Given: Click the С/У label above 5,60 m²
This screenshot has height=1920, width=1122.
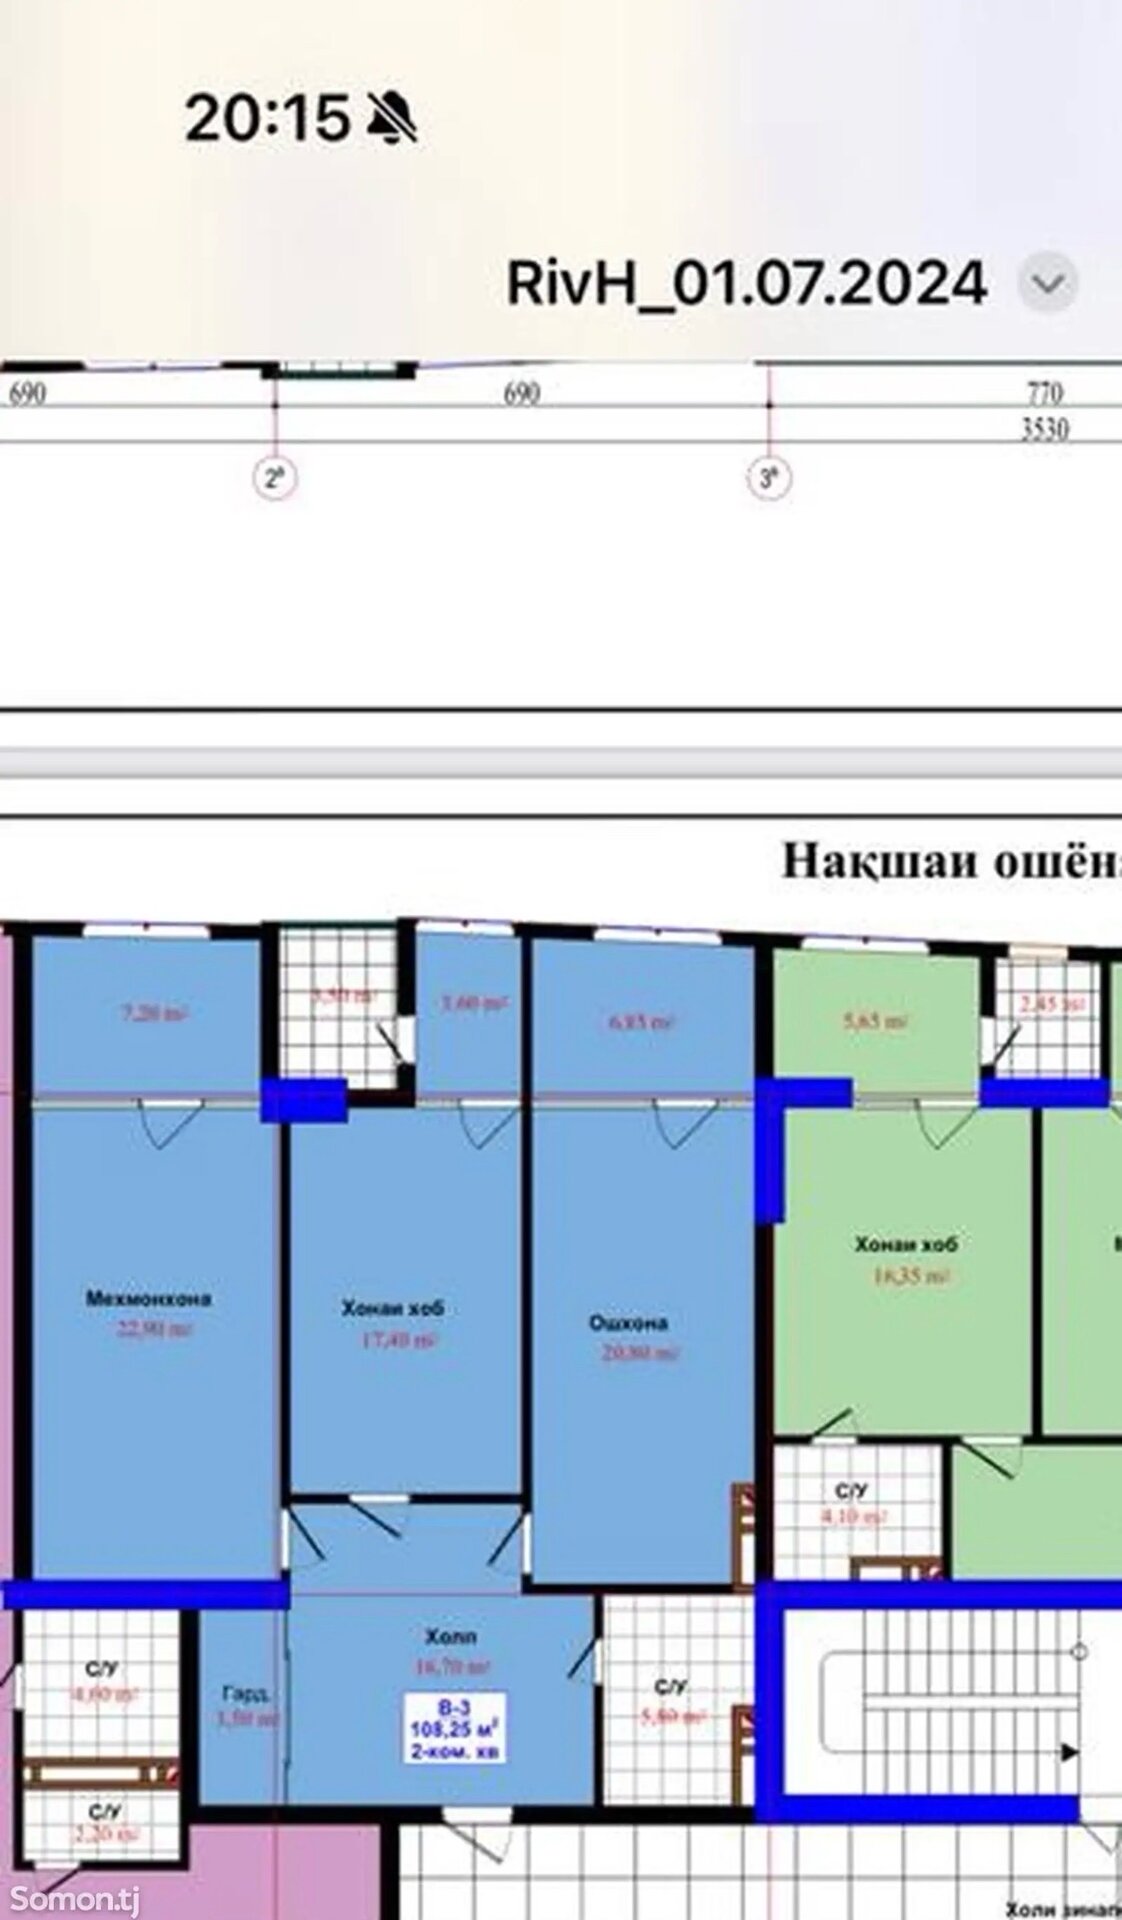Looking at the screenshot, I should click(x=671, y=1687).
